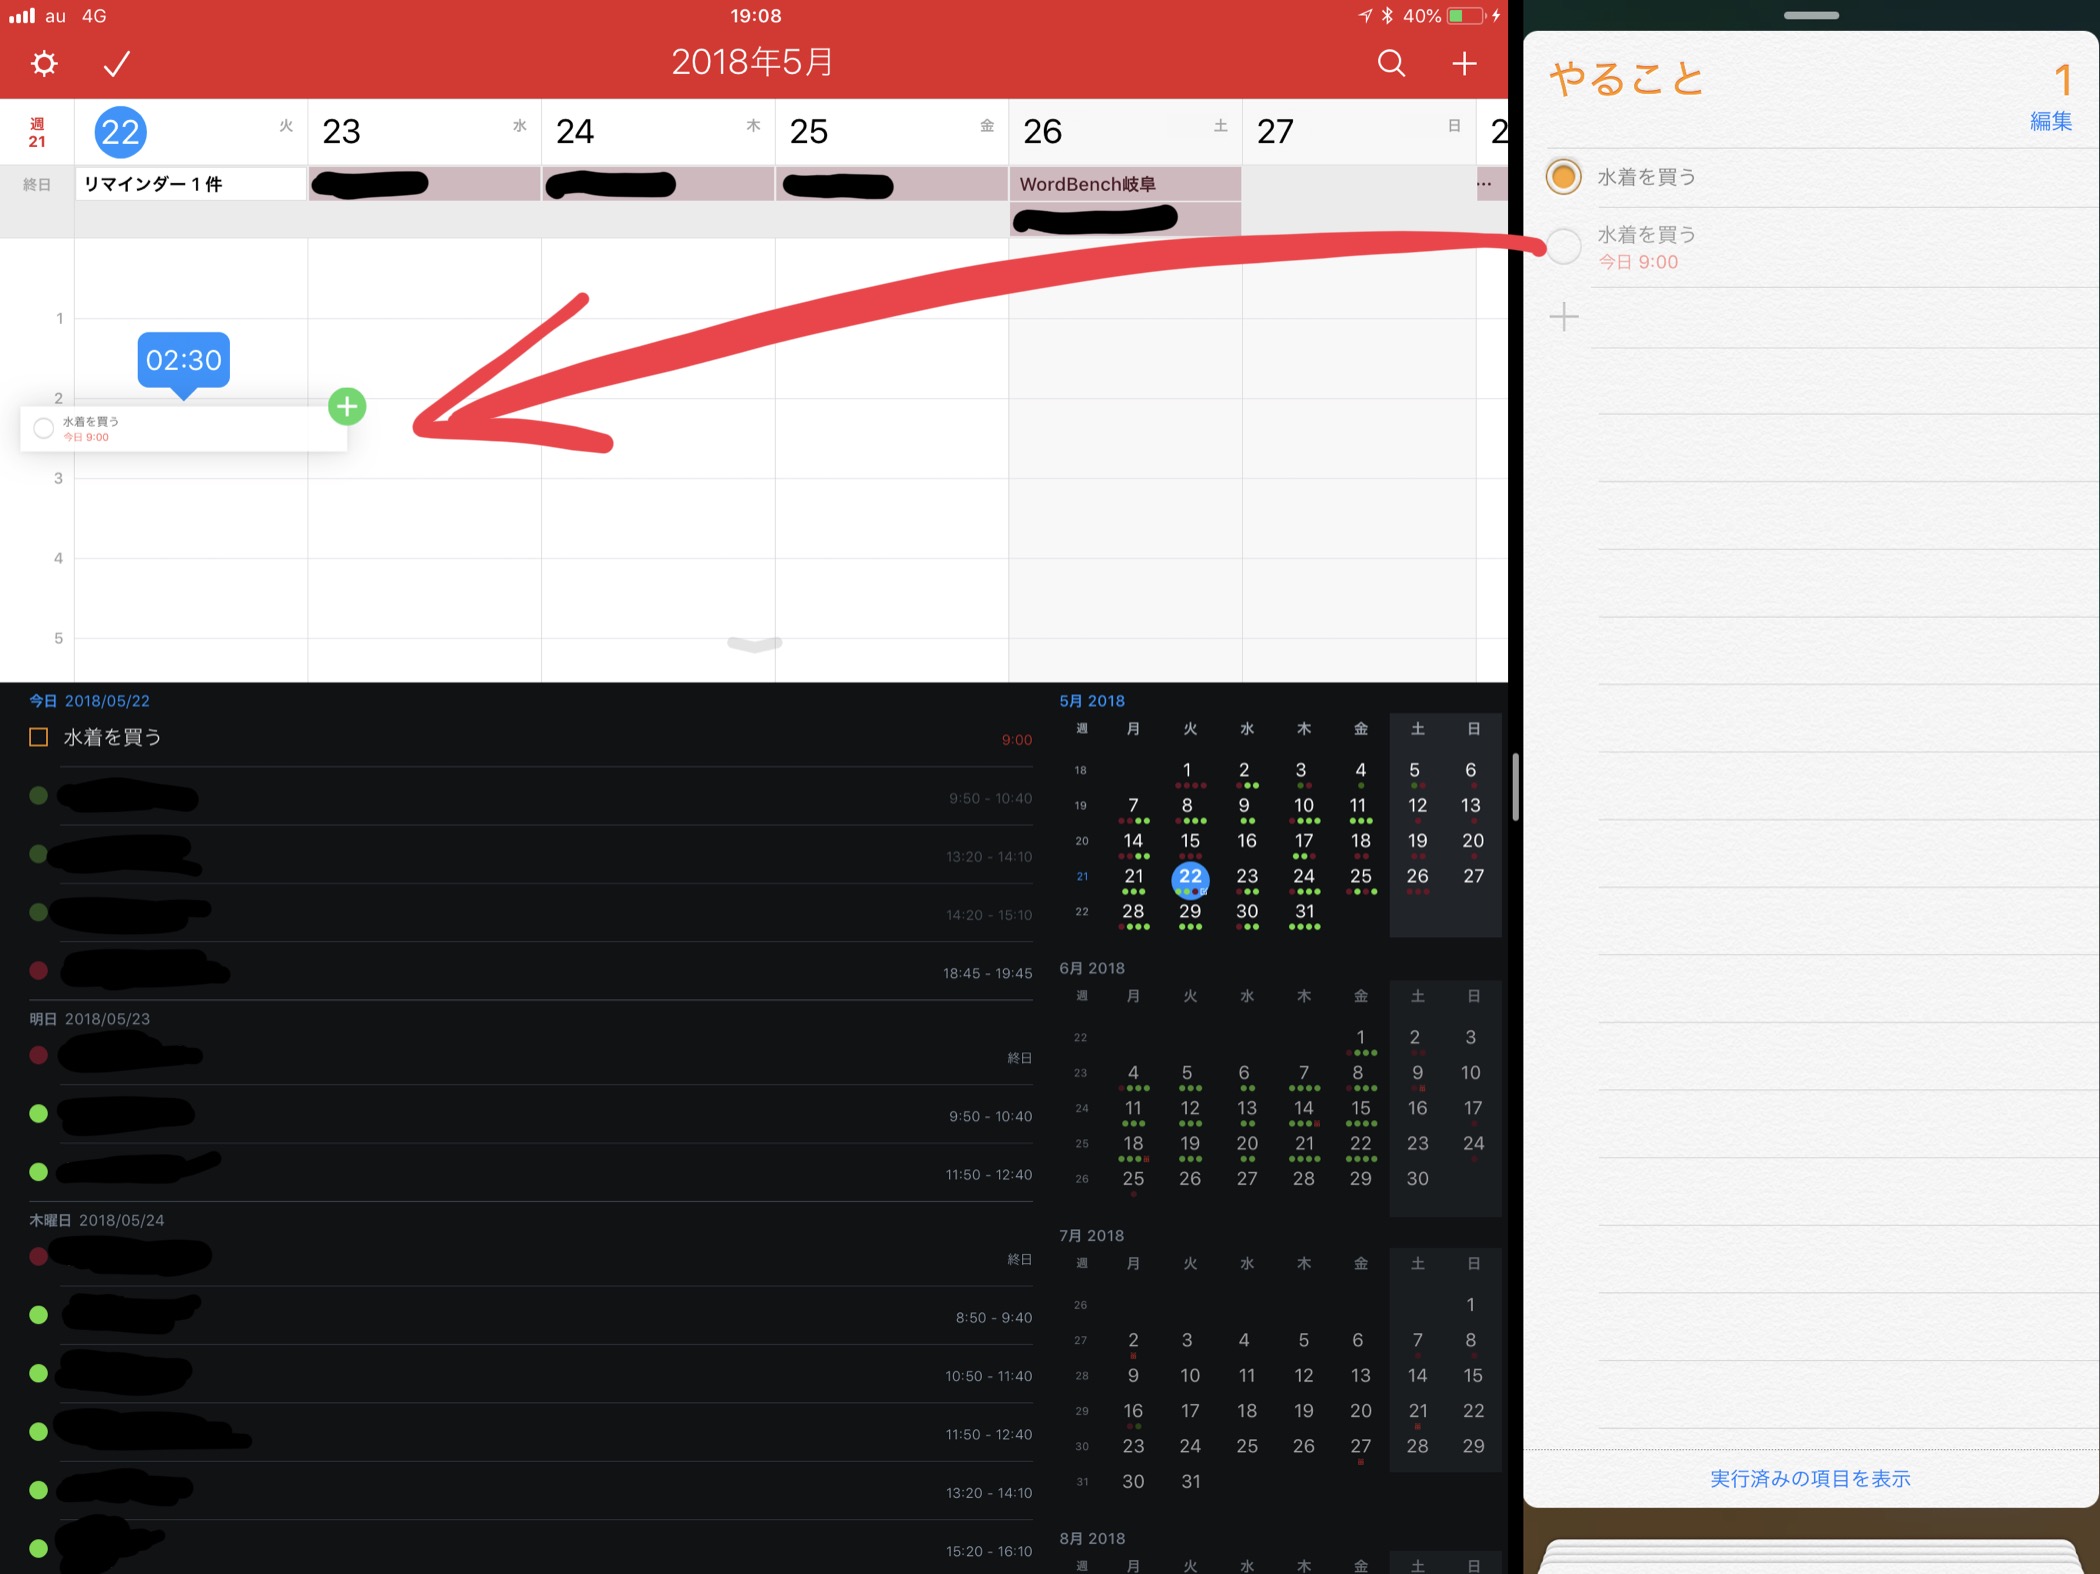Tap the ellipsis more-events indicator in all-day row
Screen dimensions: 2100x1574
[1484, 184]
